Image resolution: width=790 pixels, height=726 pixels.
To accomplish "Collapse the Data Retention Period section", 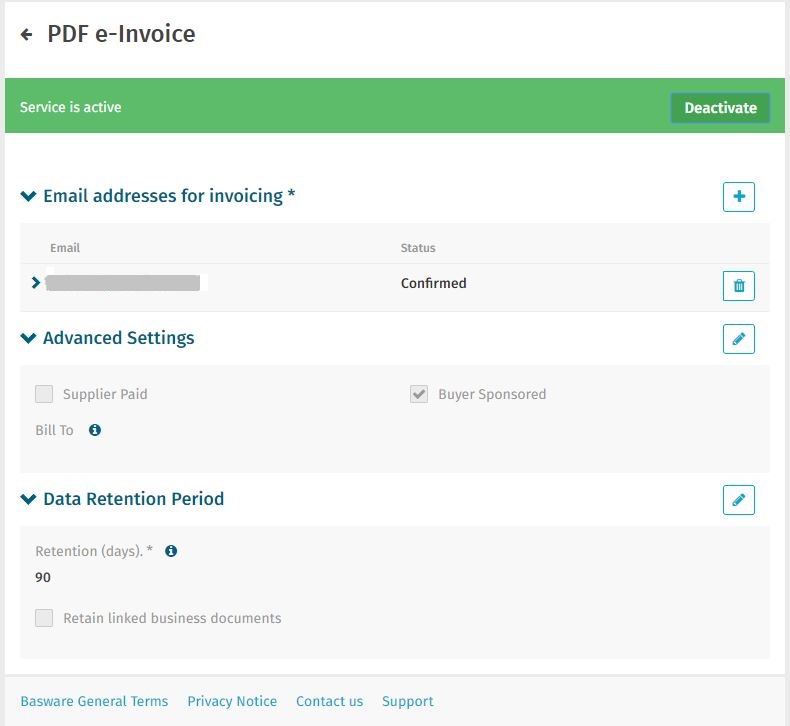I will [x=28, y=499].
